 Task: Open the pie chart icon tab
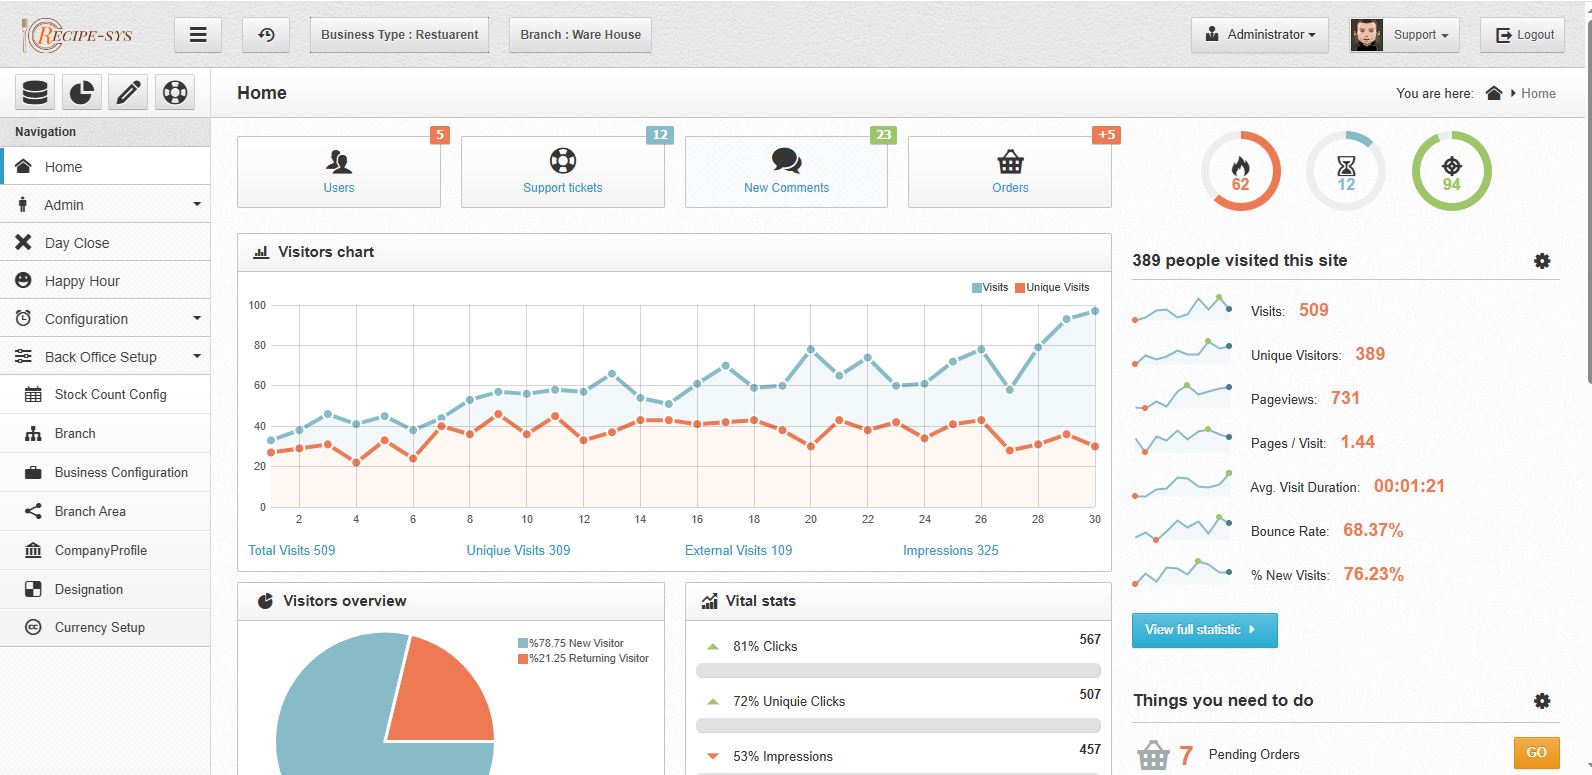click(81, 93)
